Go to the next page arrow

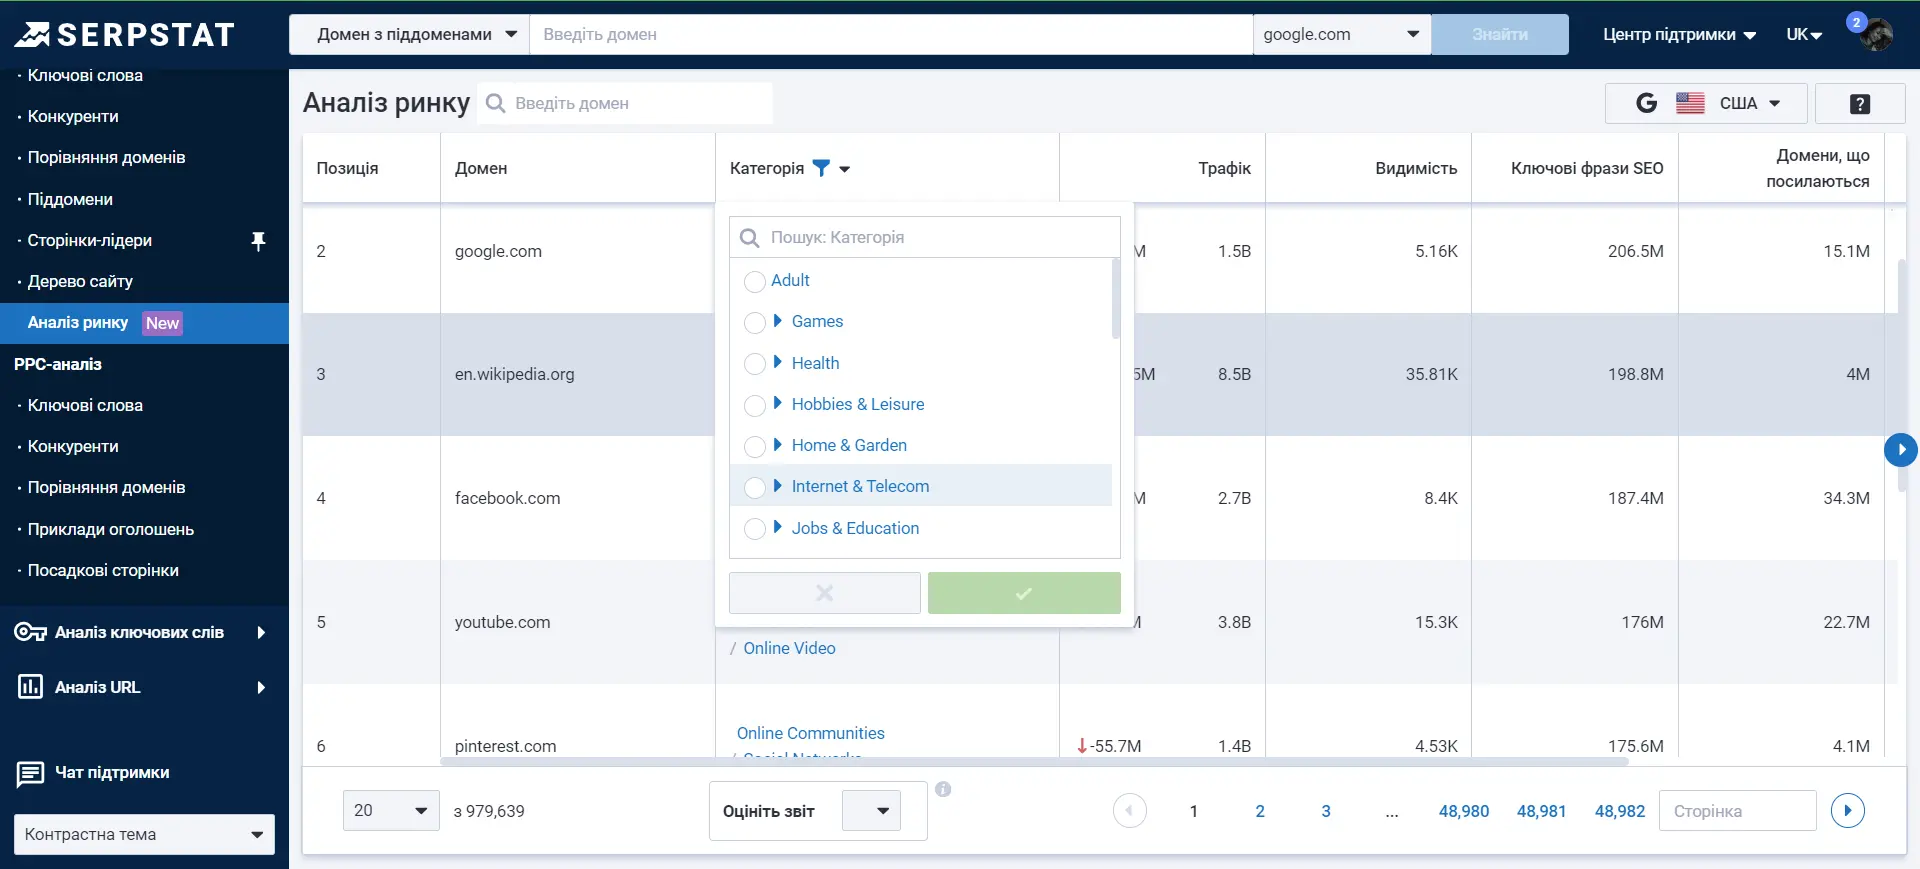click(1848, 811)
